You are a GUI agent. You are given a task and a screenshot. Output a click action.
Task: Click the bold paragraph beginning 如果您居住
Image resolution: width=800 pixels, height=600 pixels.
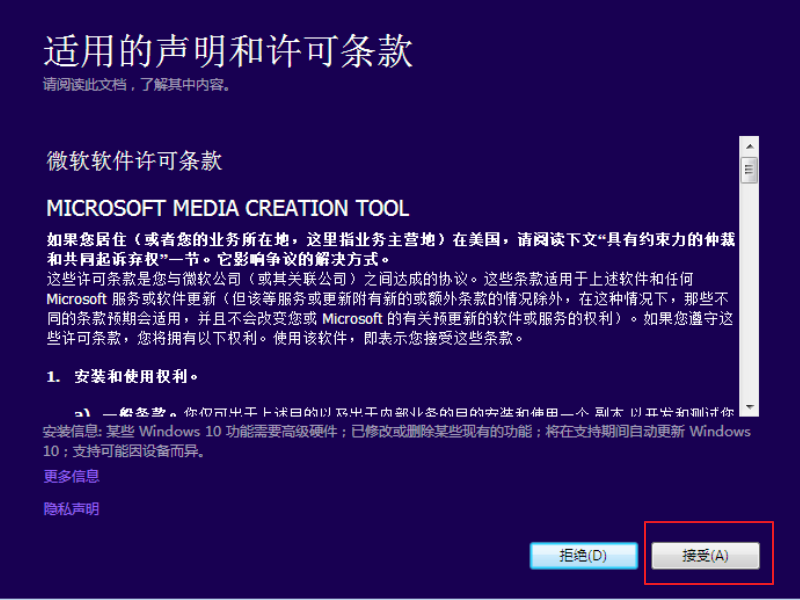pyautogui.click(x=391, y=249)
